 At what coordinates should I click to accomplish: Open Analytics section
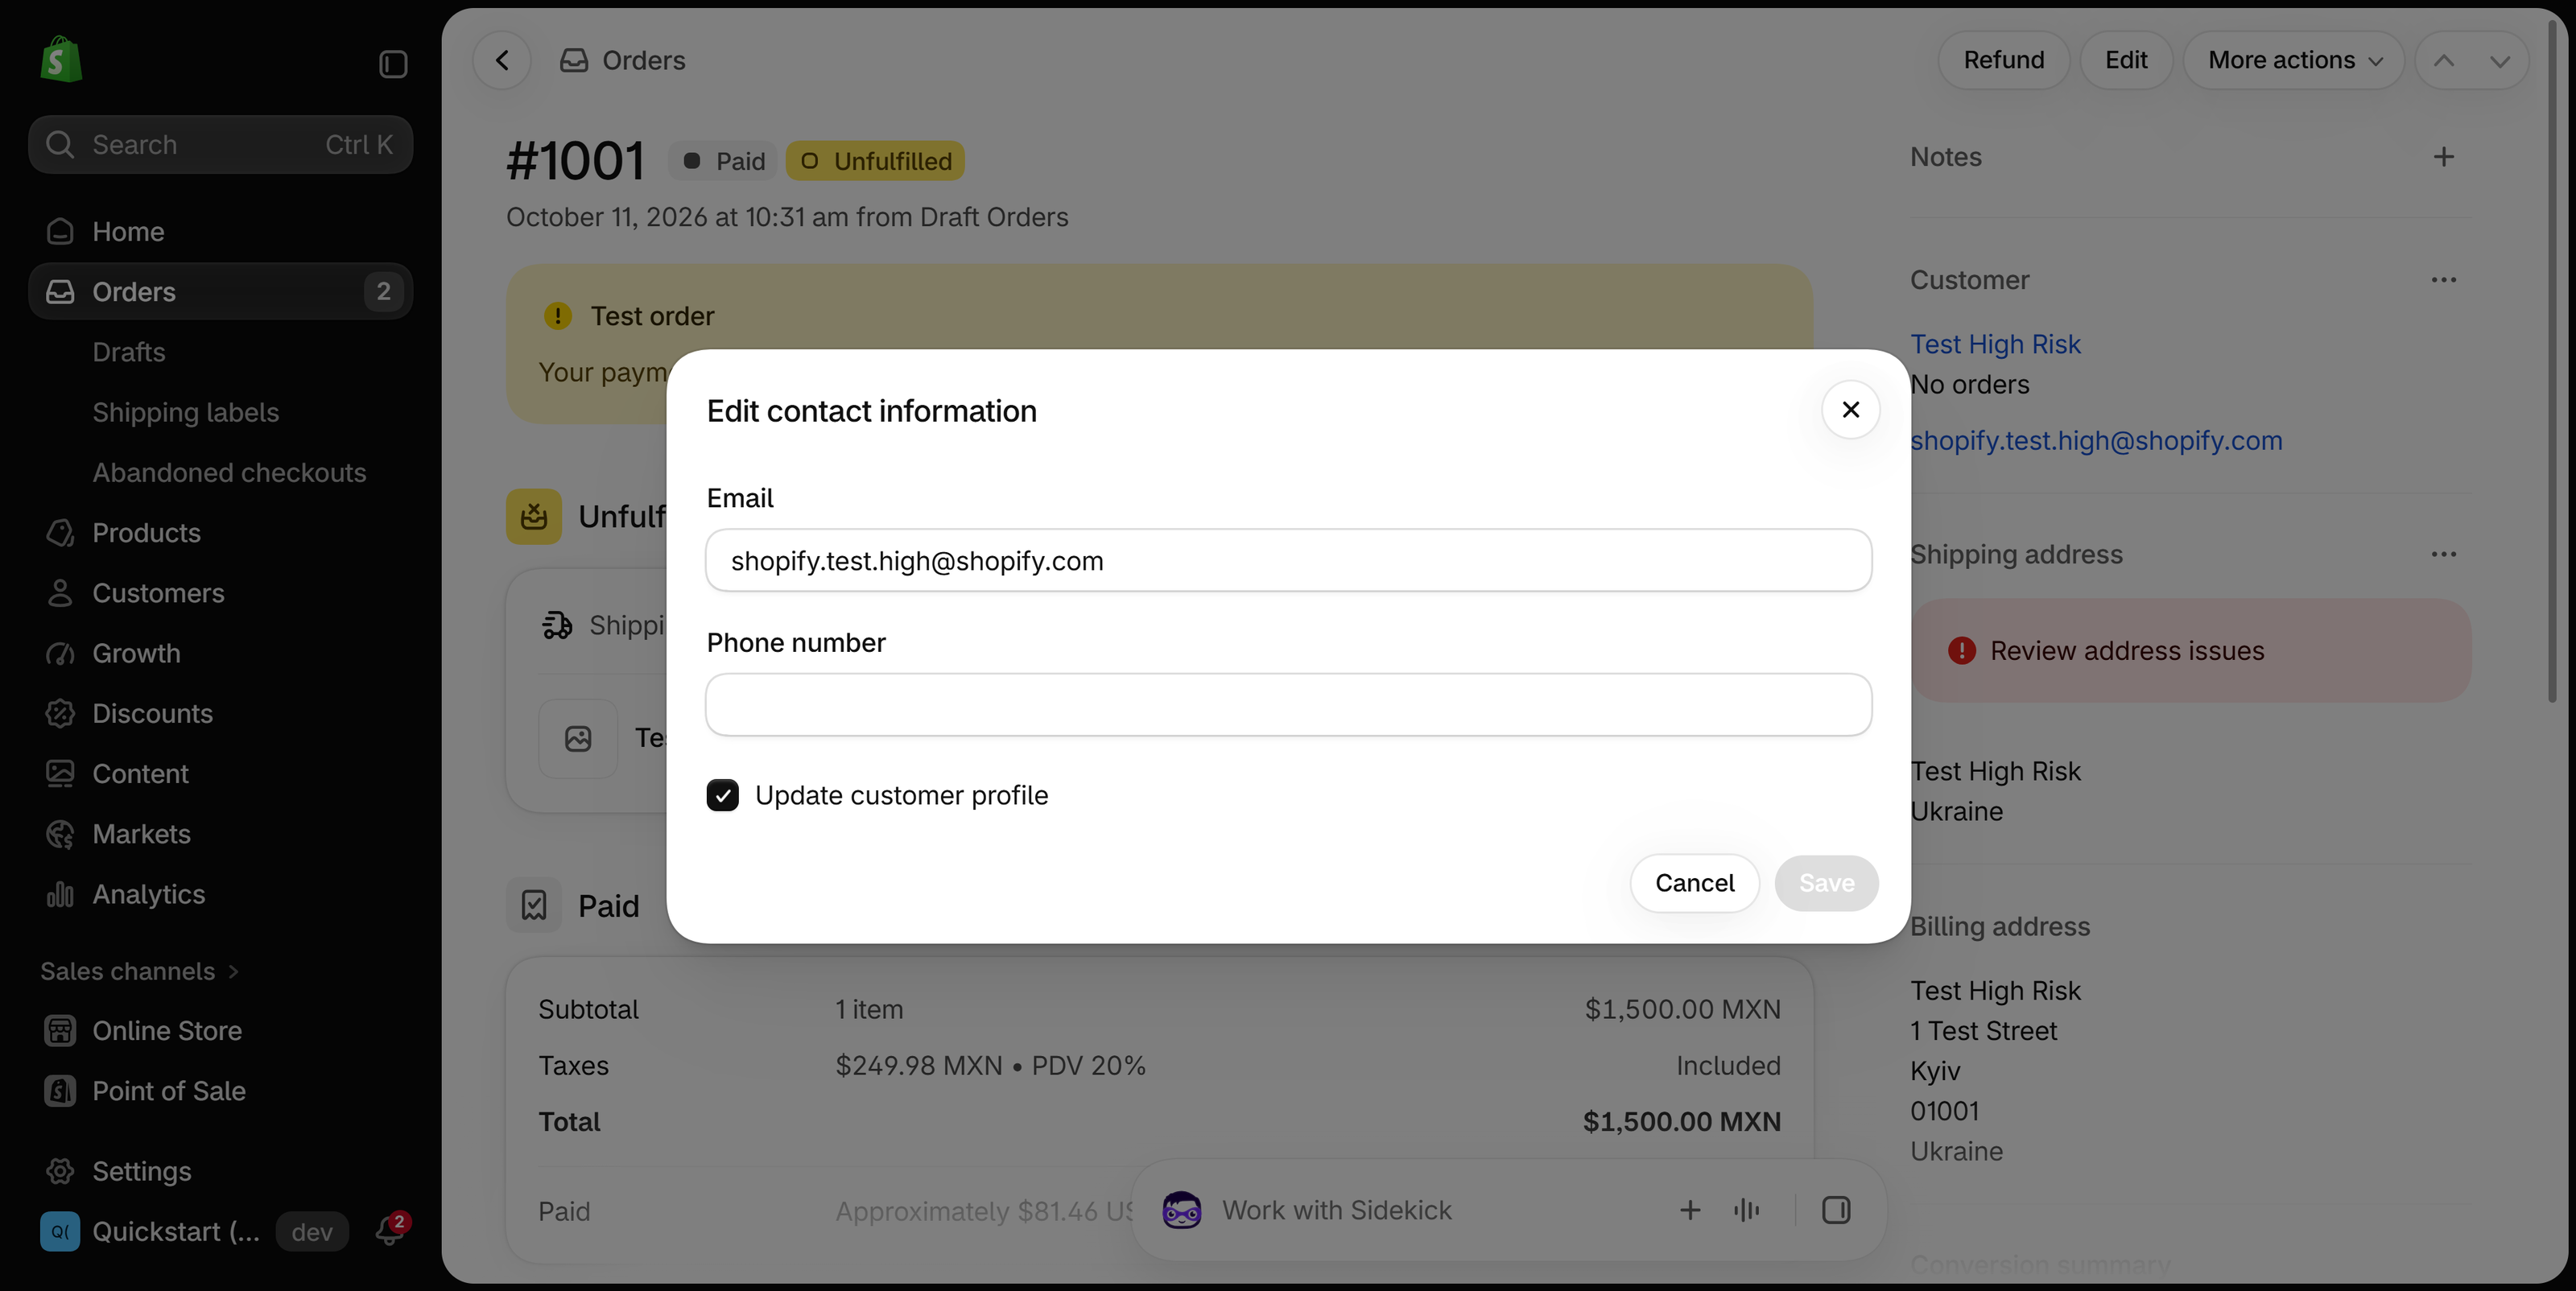coord(220,894)
